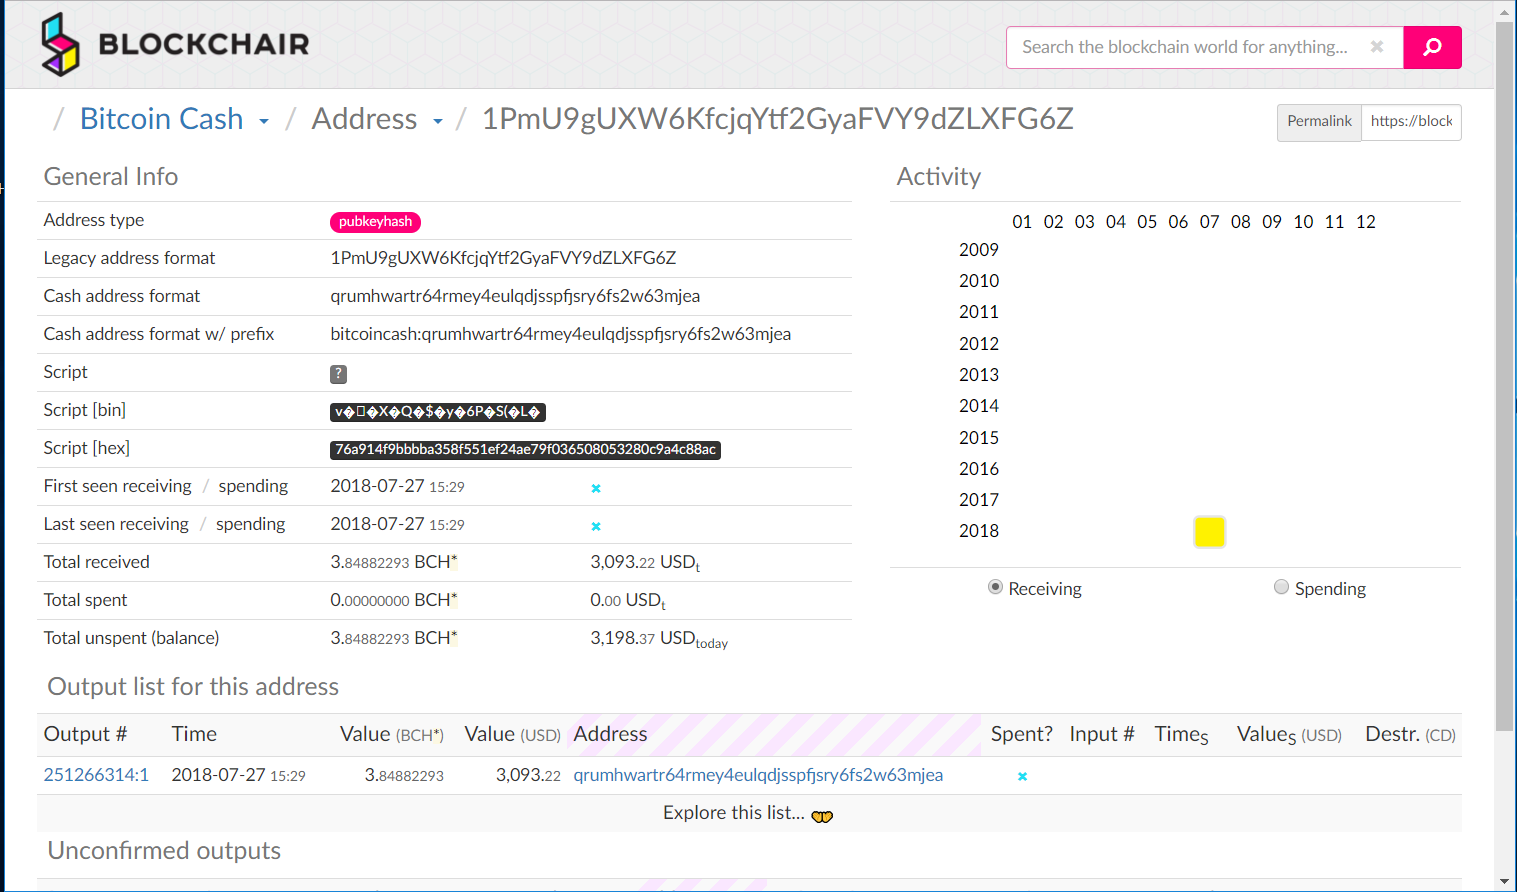
Task: Click the First seen receiving date 2018-07-27
Action: coord(377,486)
